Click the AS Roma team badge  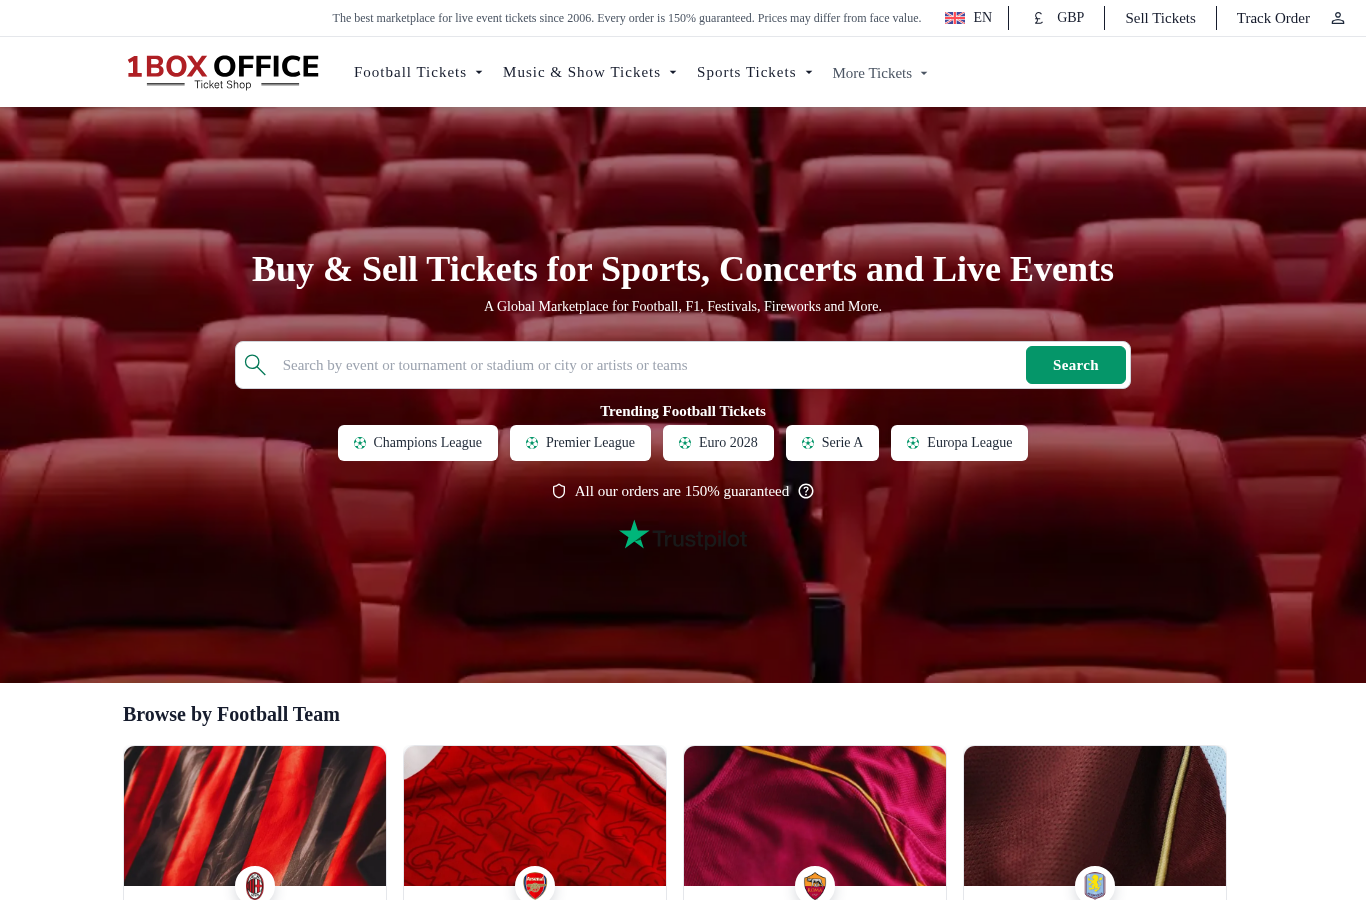[x=815, y=885]
